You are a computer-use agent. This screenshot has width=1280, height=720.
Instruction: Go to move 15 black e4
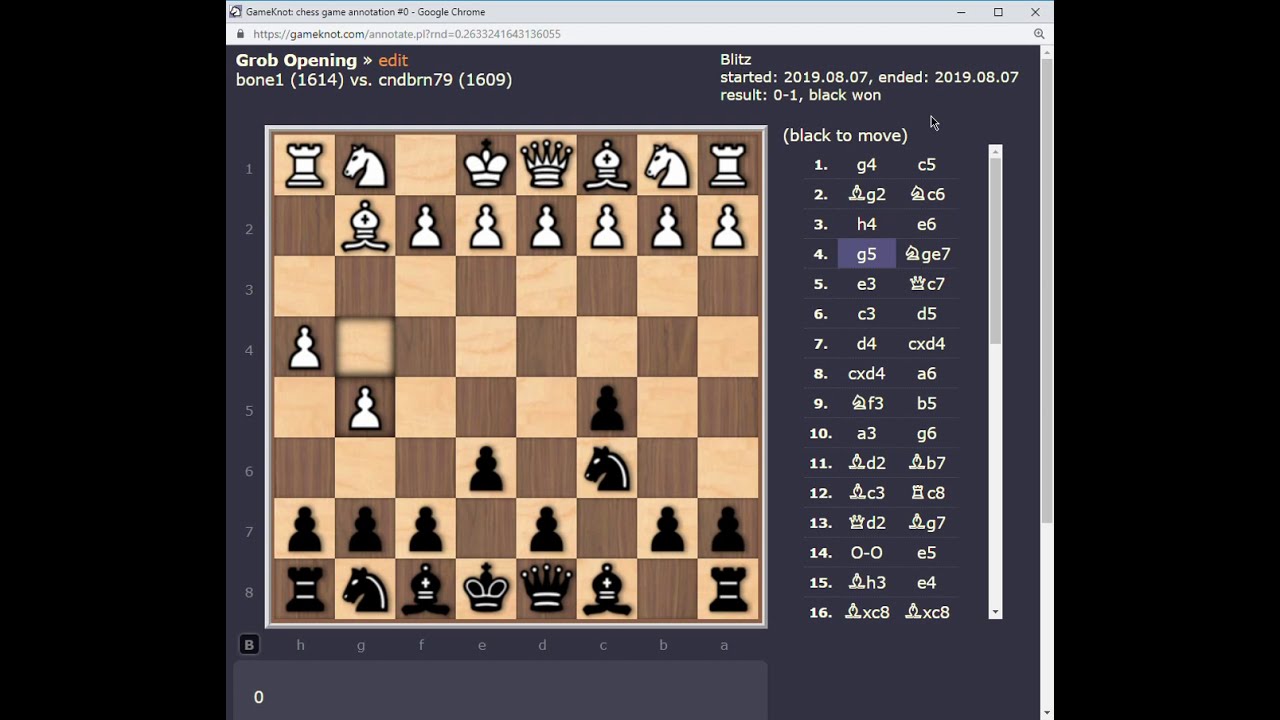(927, 582)
